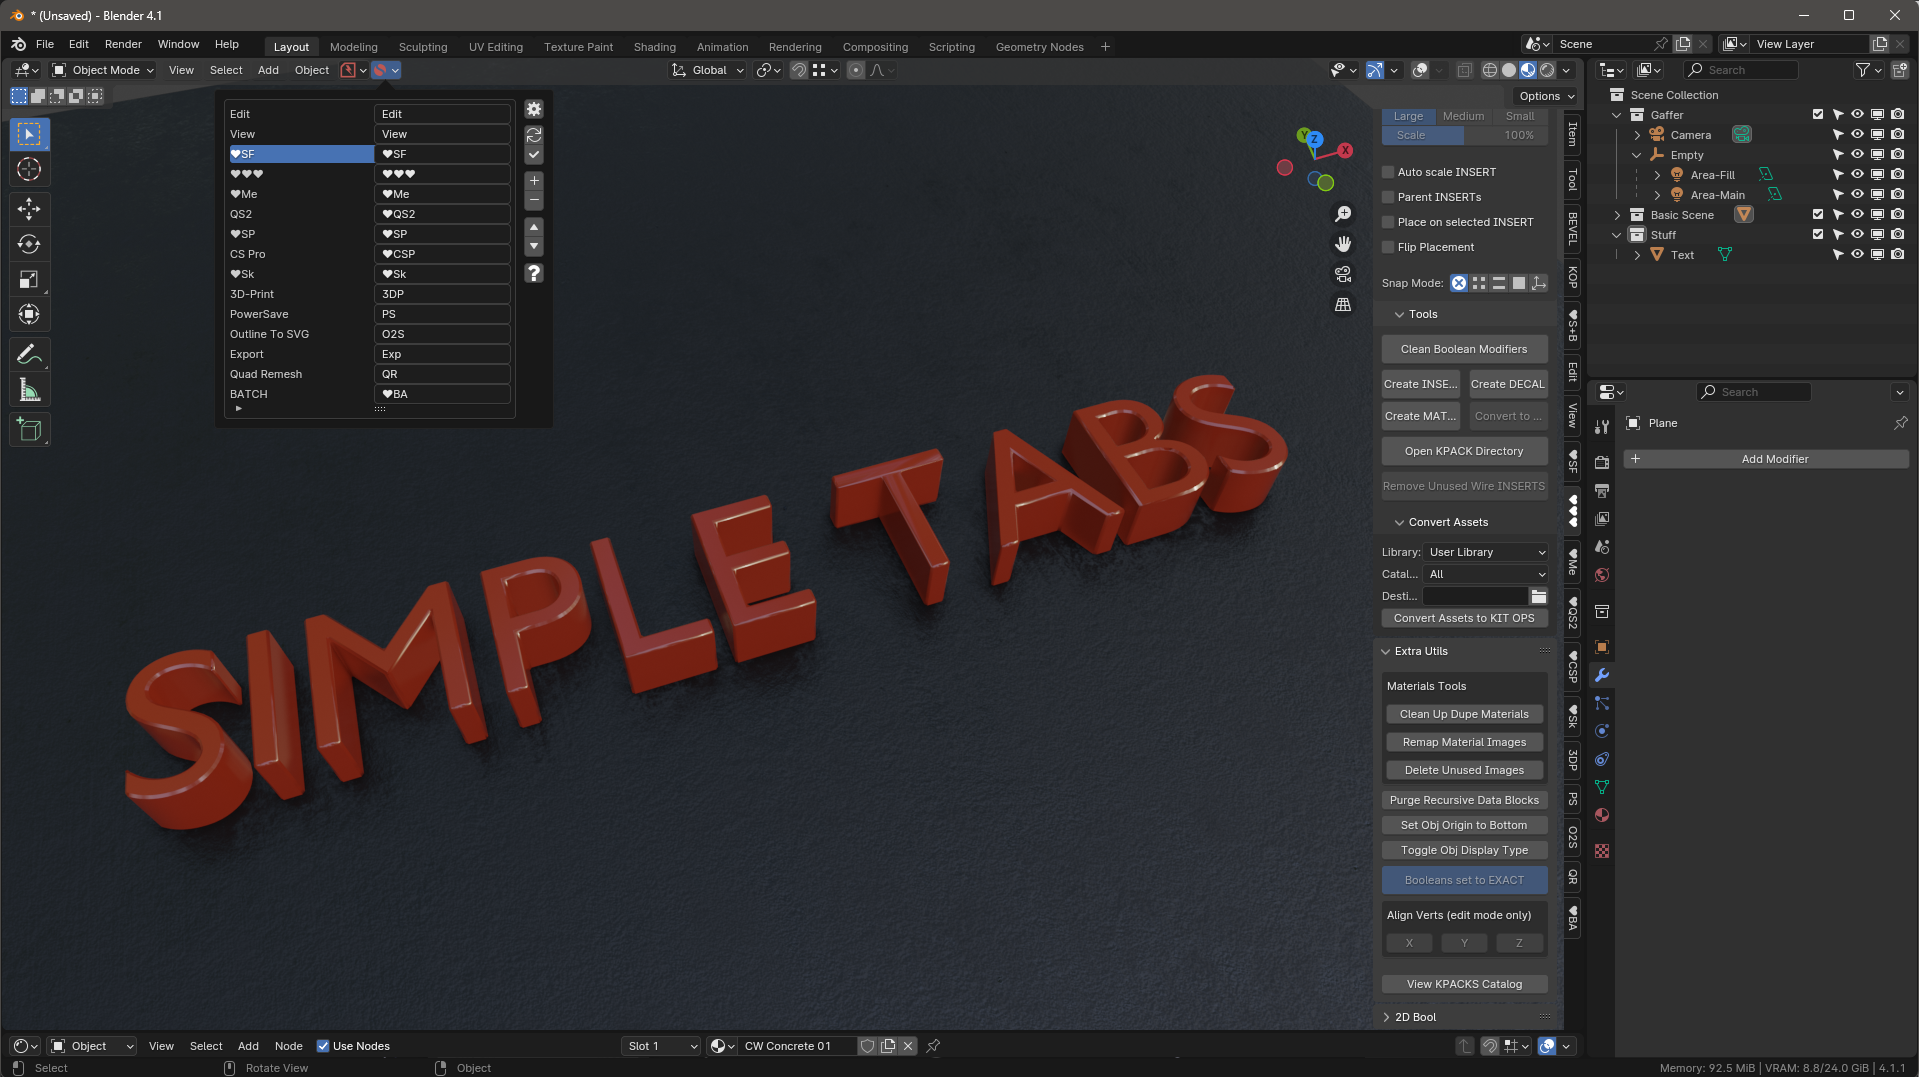Enable the Auto scale INSERT checkbox
The width and height of the screenshot is (1919, 1077).
(1388, 172)
